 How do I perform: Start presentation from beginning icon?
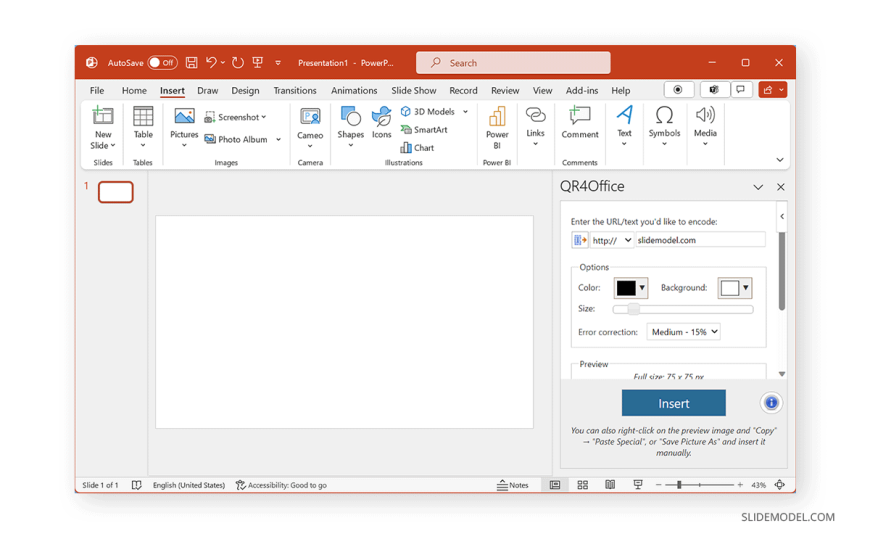tap(257, 62)
